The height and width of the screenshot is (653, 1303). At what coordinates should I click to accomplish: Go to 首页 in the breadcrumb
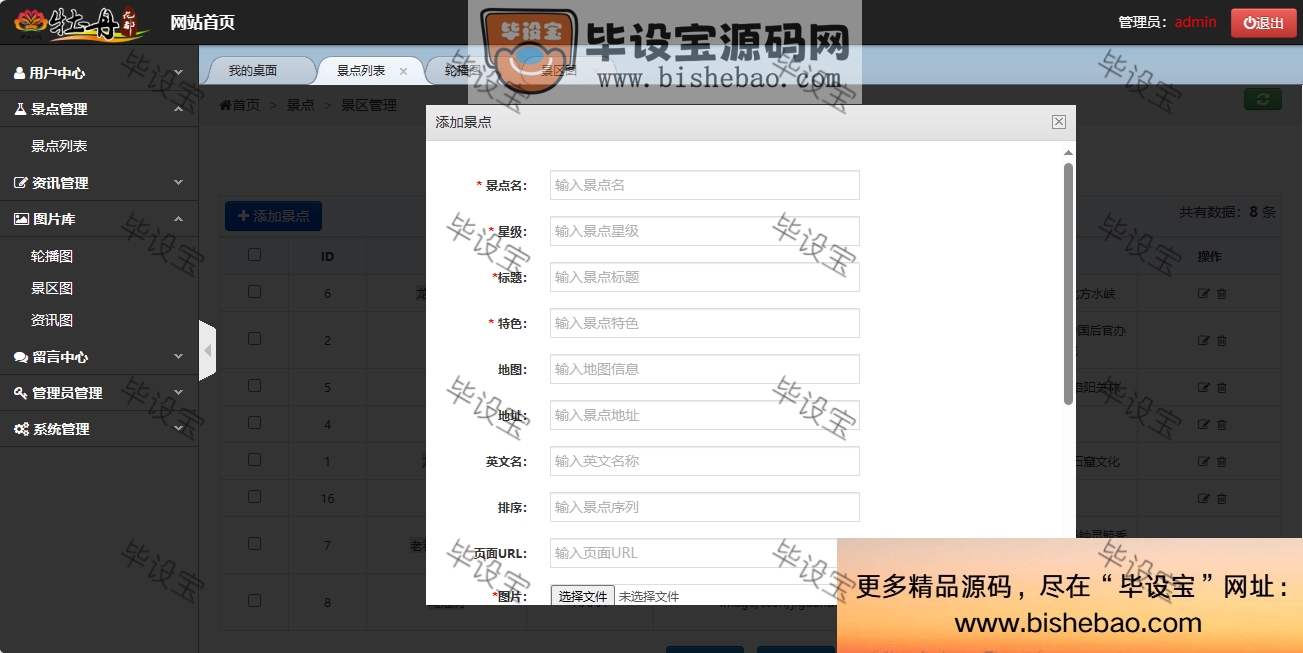tap(240, 105)
